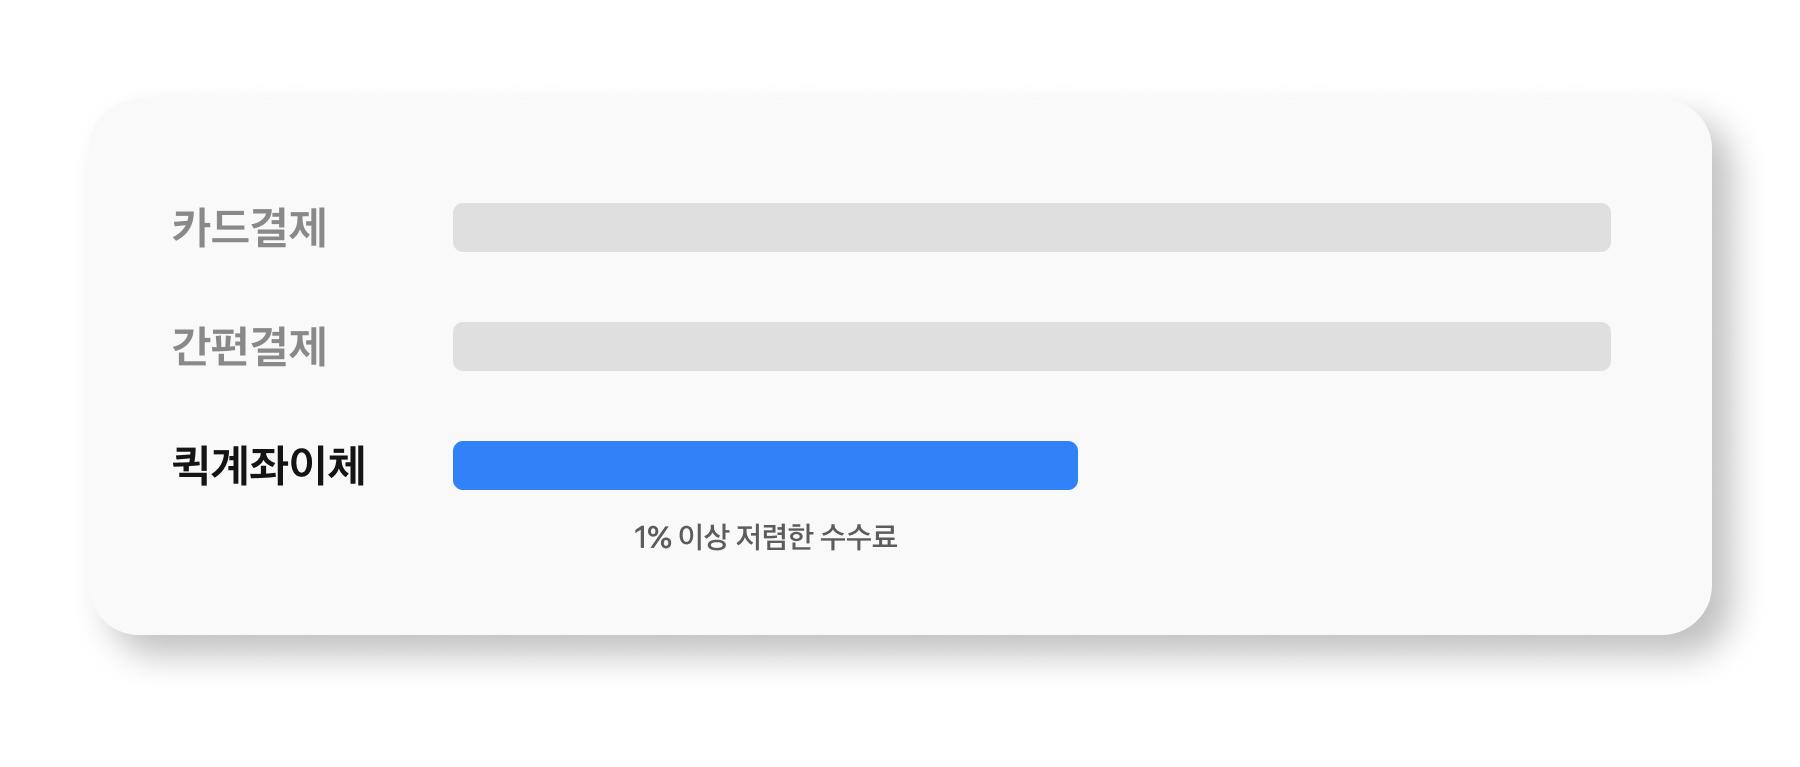Select the blue 퀵계좌이체 bar

[x=765, y=465]
